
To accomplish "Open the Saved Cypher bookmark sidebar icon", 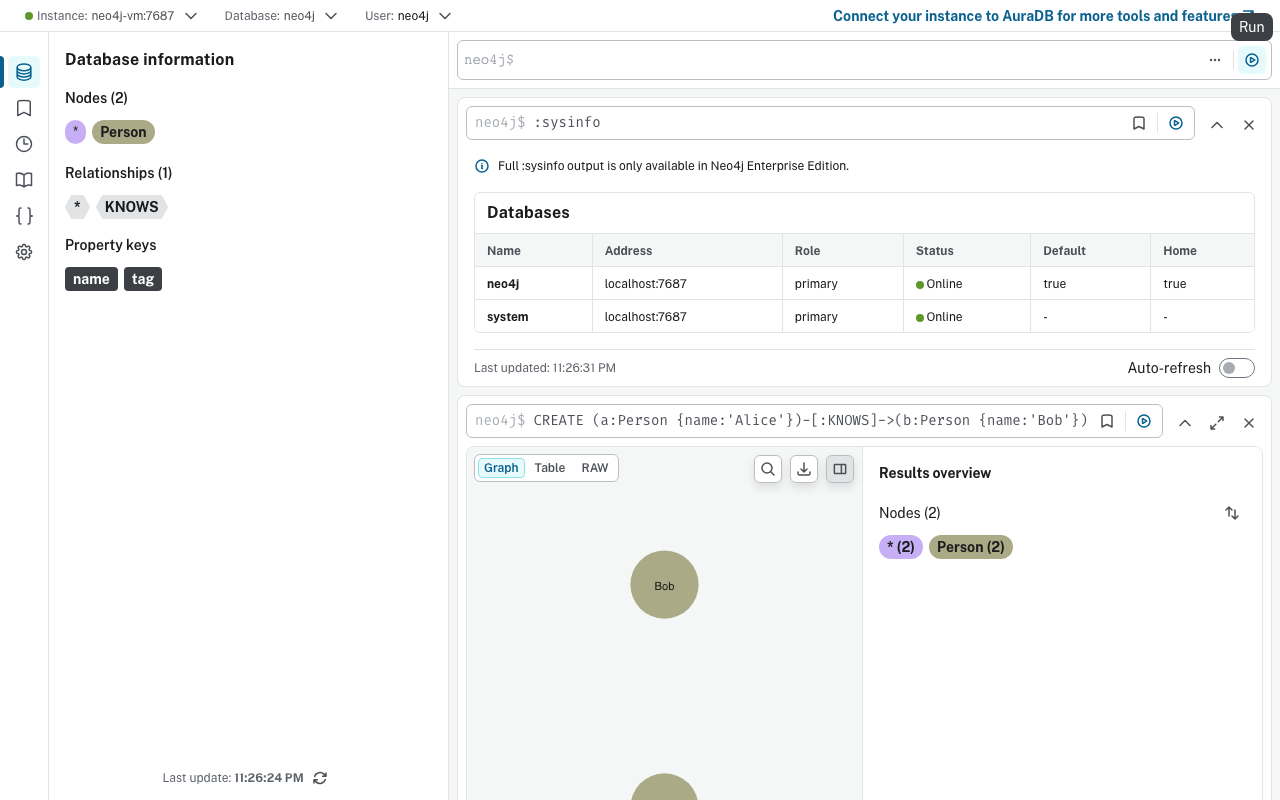I will click(x=24, y=108).
